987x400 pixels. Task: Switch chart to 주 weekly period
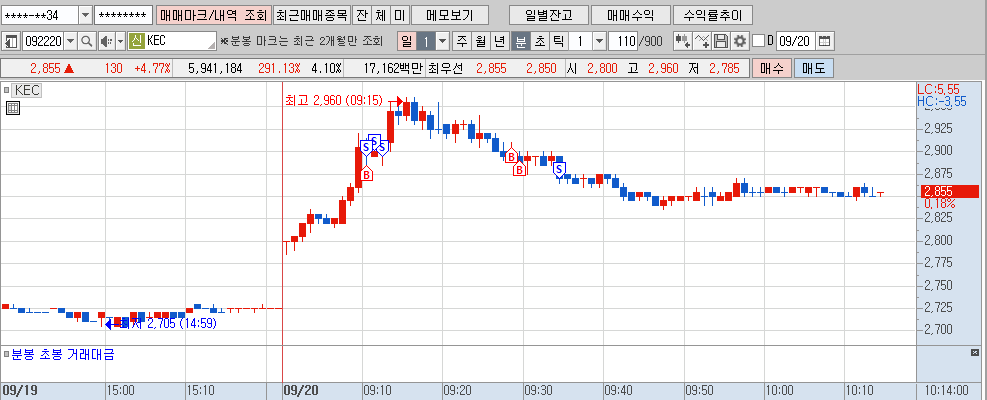462,42
